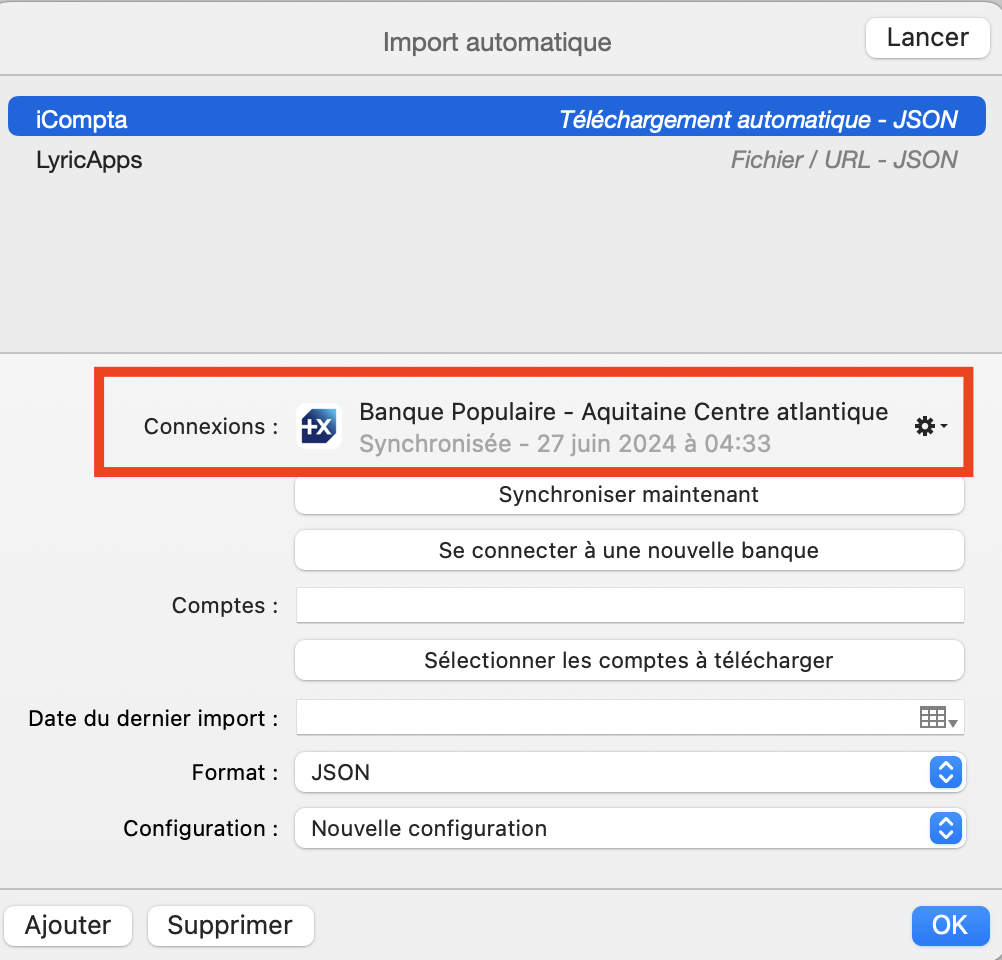
Task: Click the Synchronisée 27 juin 2024 status text
Action: (x=565, y=444)
